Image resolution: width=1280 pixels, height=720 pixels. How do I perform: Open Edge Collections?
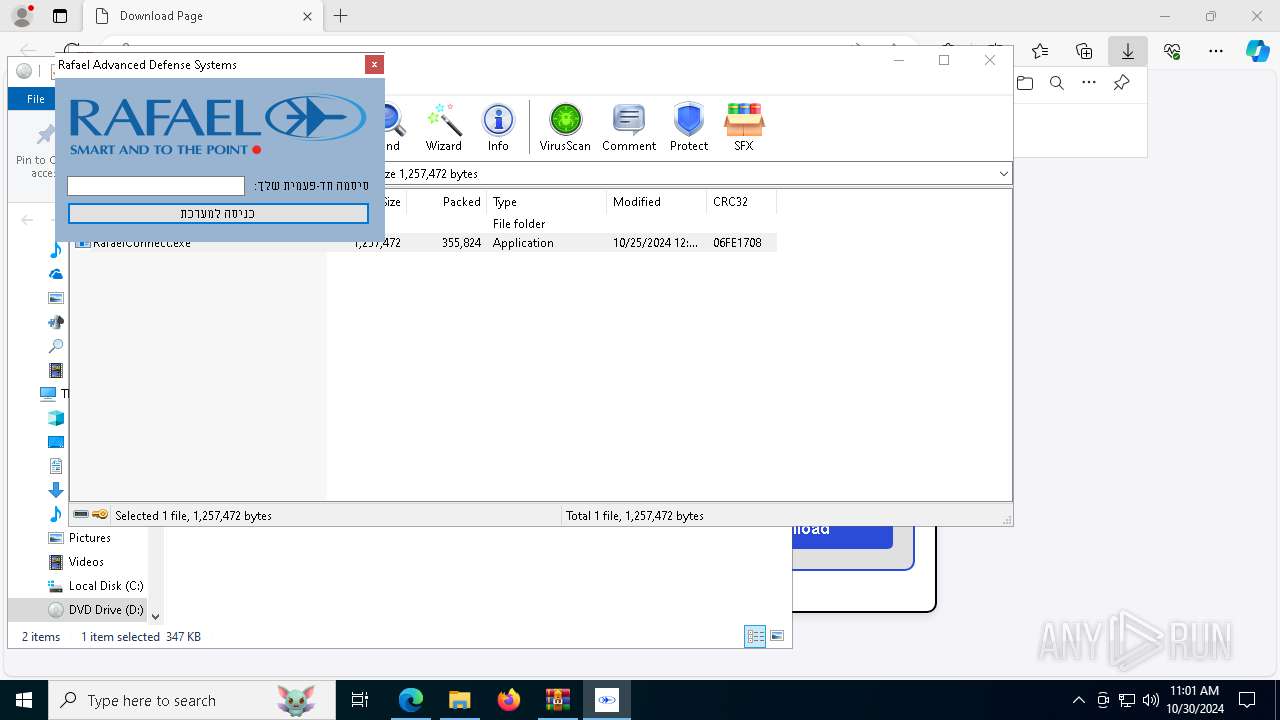pos(1084,51)
